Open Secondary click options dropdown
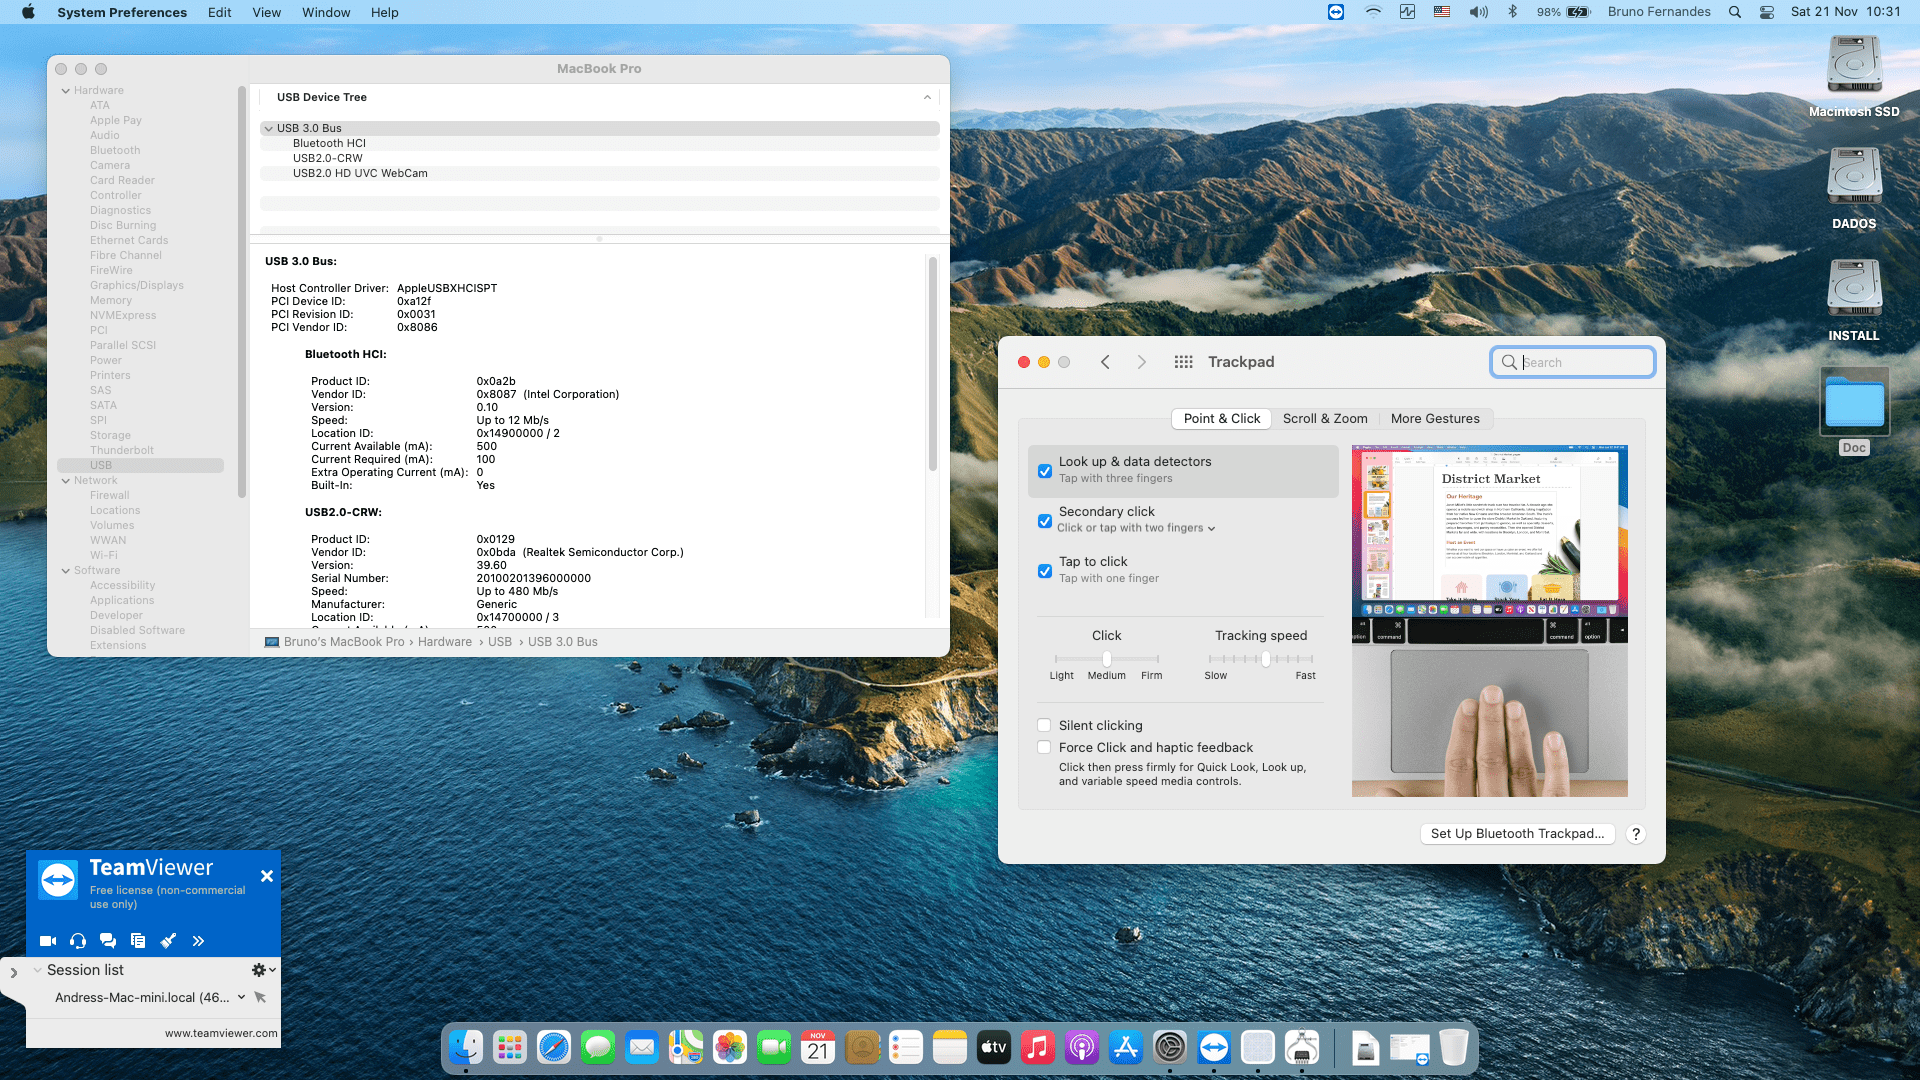The width and height of the screenshot is (1920, 1080). 1137,528
